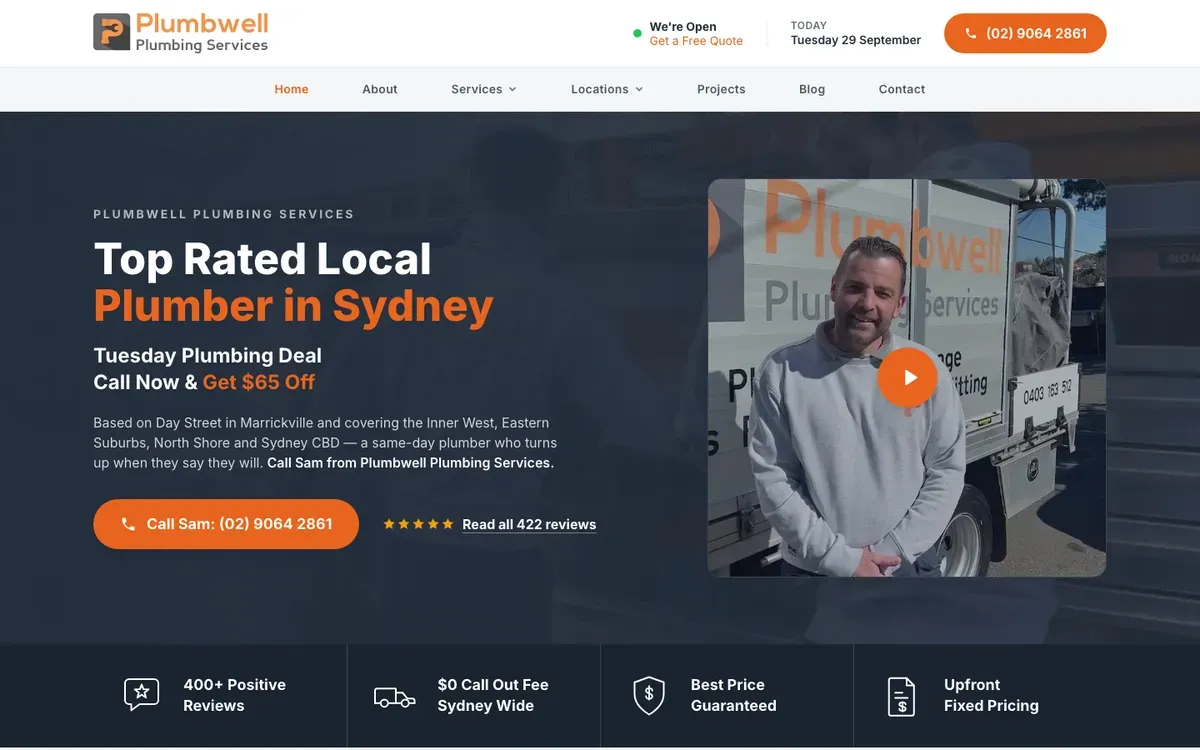Open the About page
The width and height of the screenshot is (1200, 750).
[x=380, y=89]
